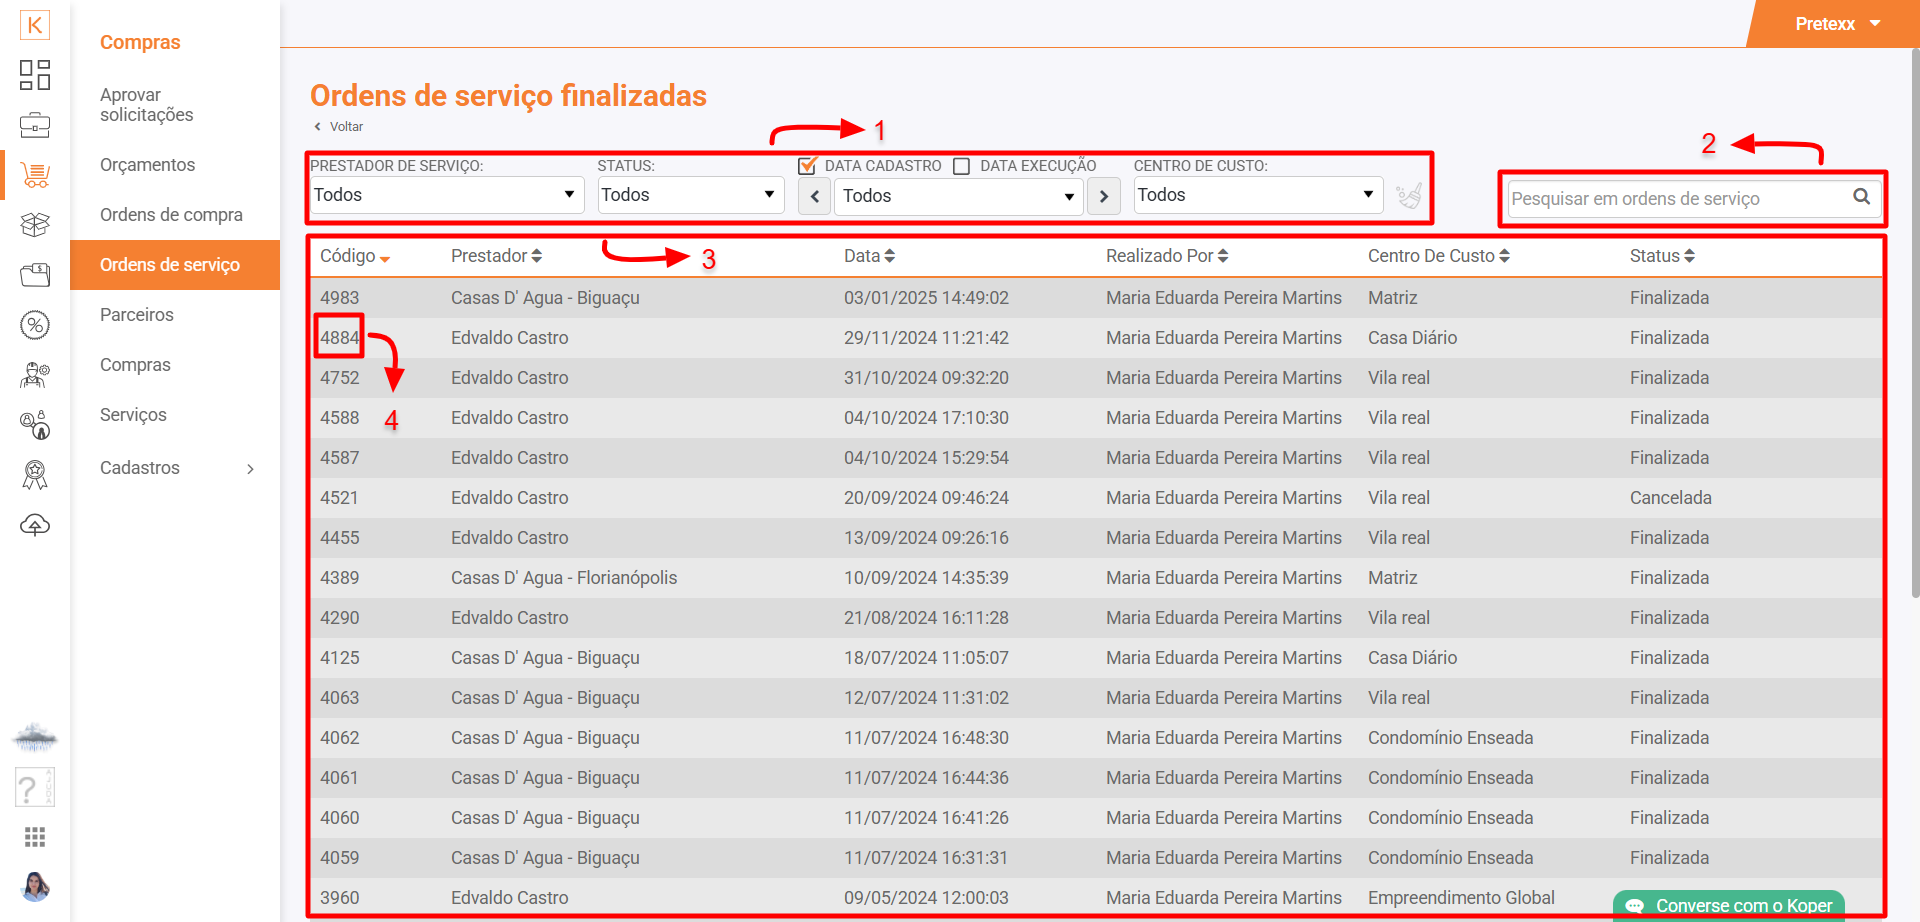
Task: Expand the Centro de Custo dropdown
Action: (x=1257, y=195)
